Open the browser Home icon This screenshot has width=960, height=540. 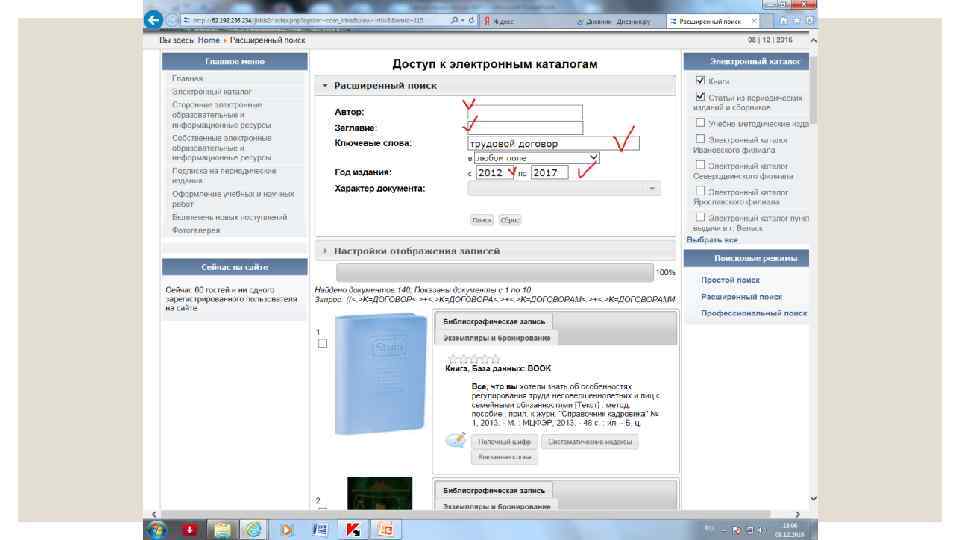coord(783,21)
